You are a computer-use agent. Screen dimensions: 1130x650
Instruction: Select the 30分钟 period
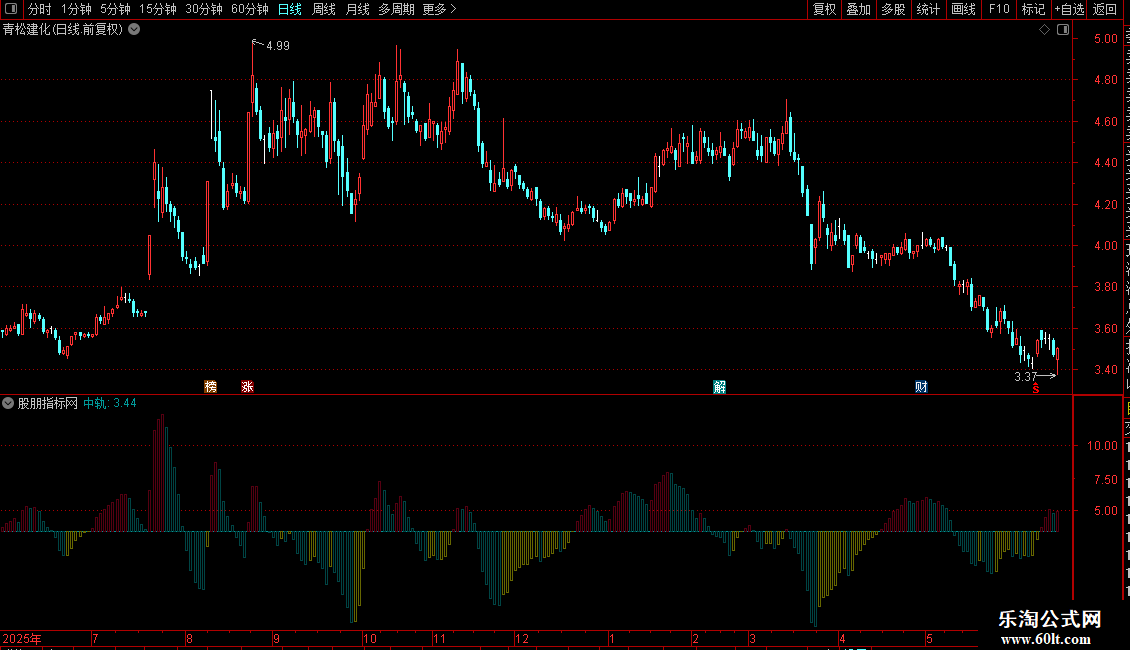[203, 9]
